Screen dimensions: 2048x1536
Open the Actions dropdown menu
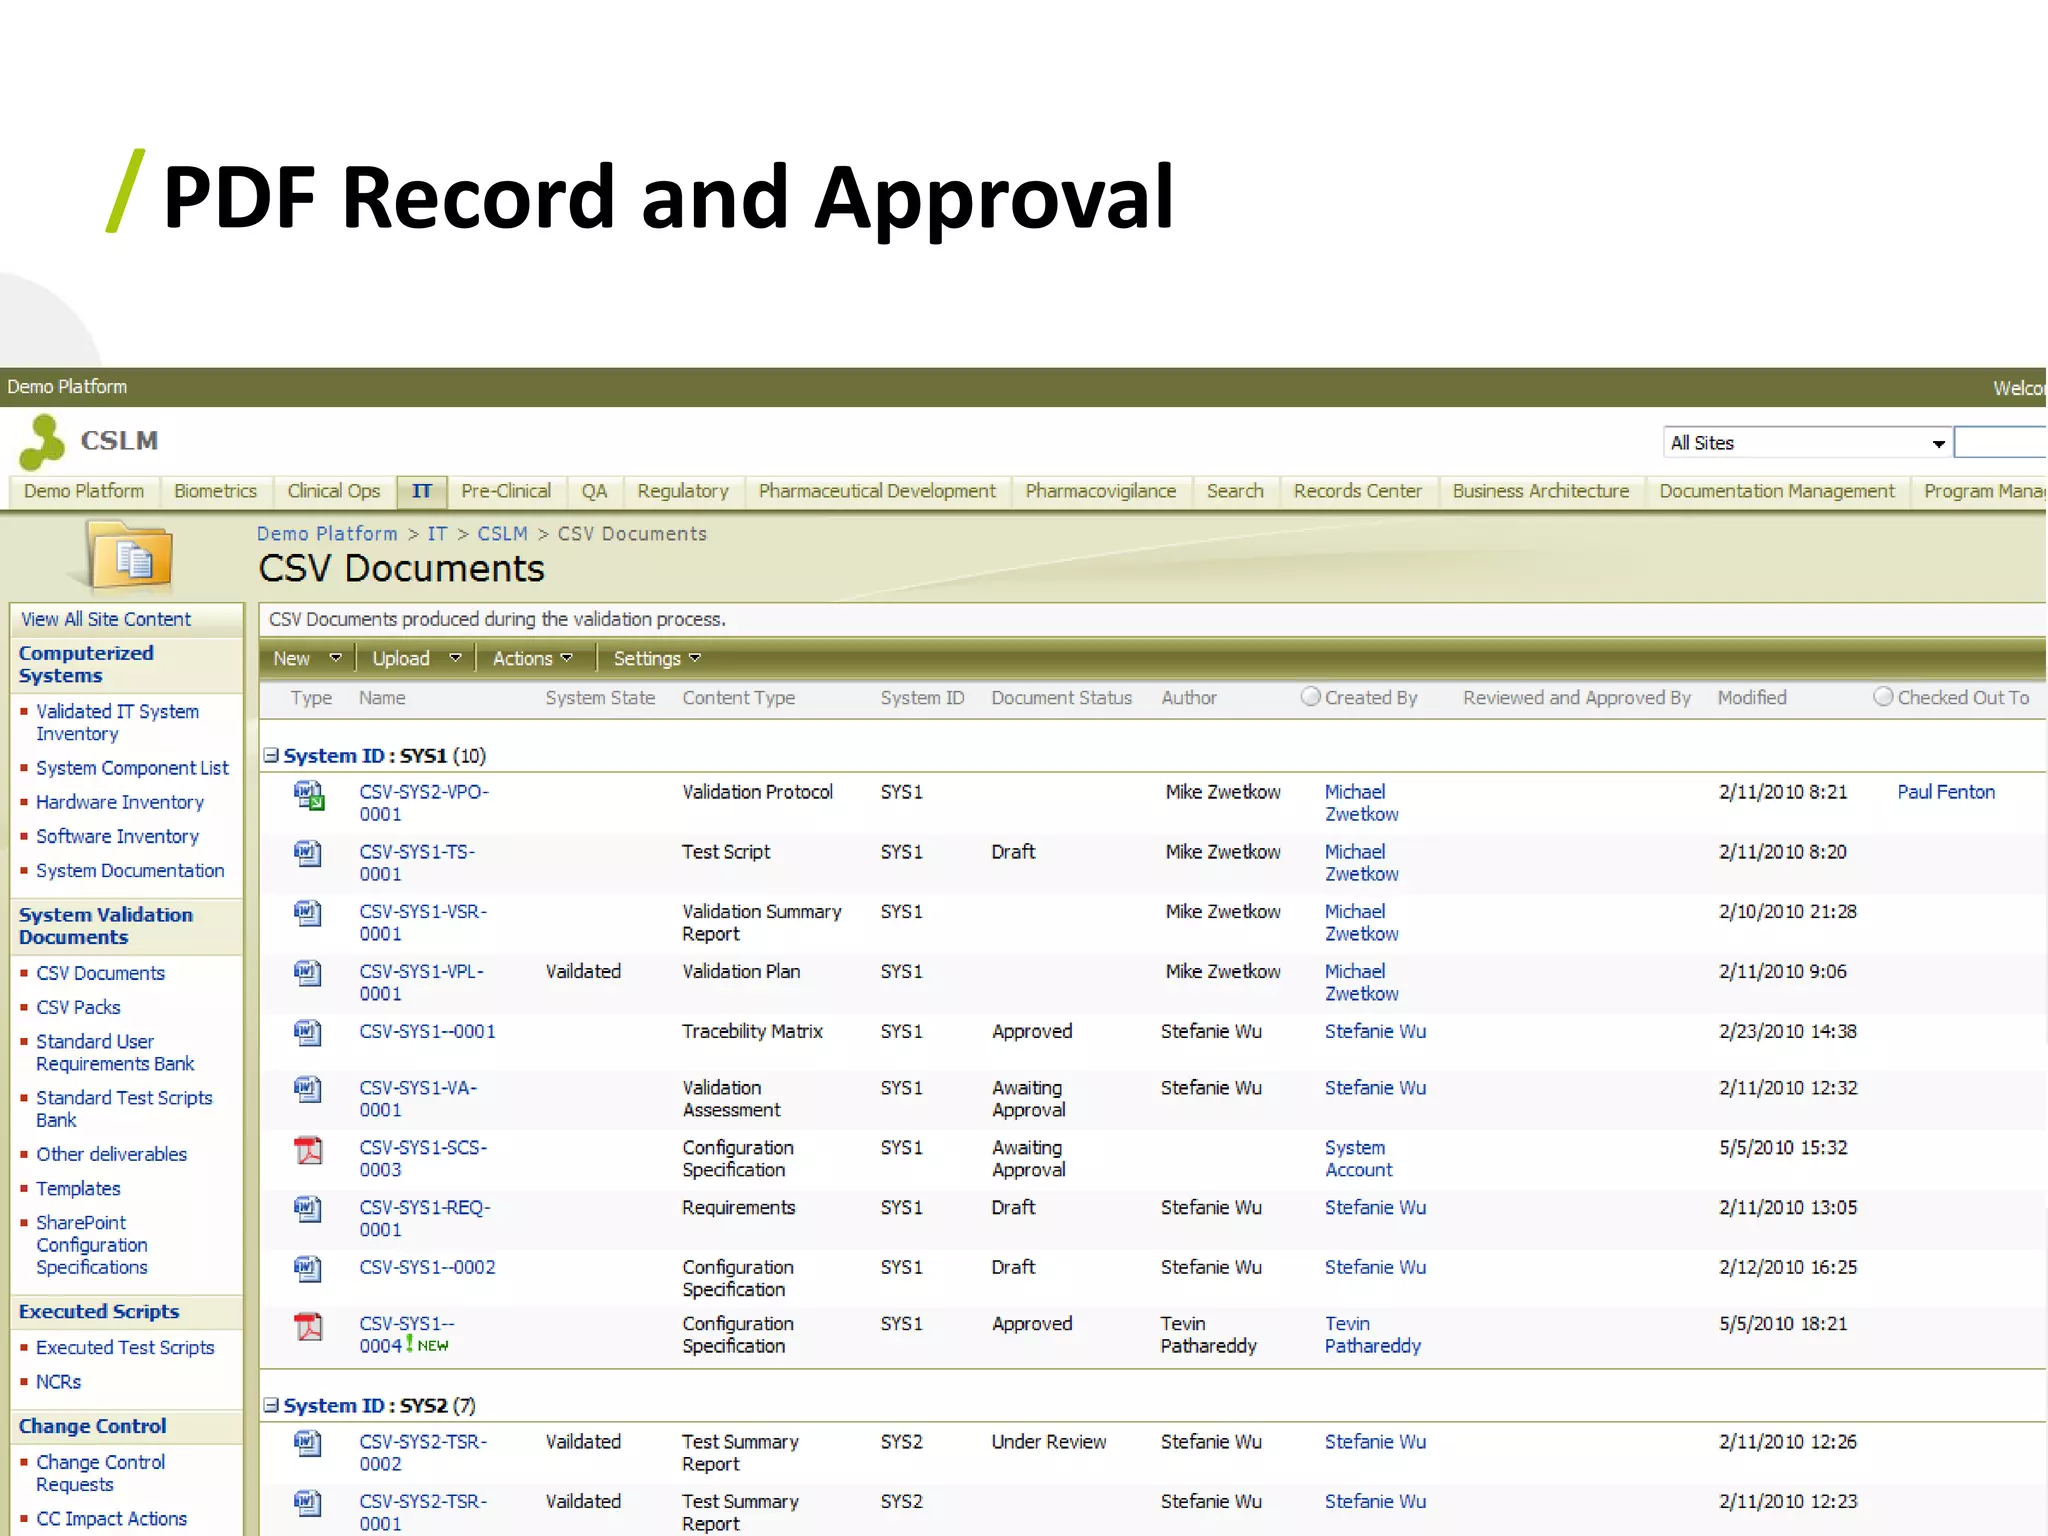click(533, 658)
